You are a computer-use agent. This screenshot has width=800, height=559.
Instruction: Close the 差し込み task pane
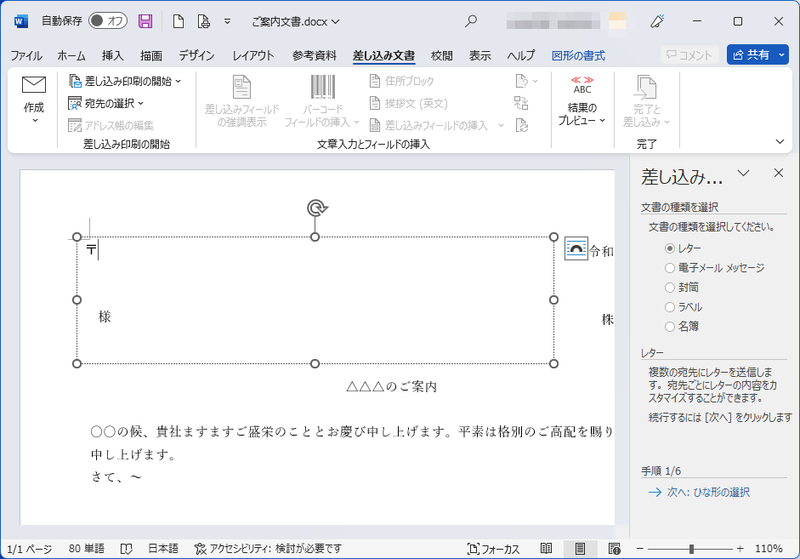778,173
